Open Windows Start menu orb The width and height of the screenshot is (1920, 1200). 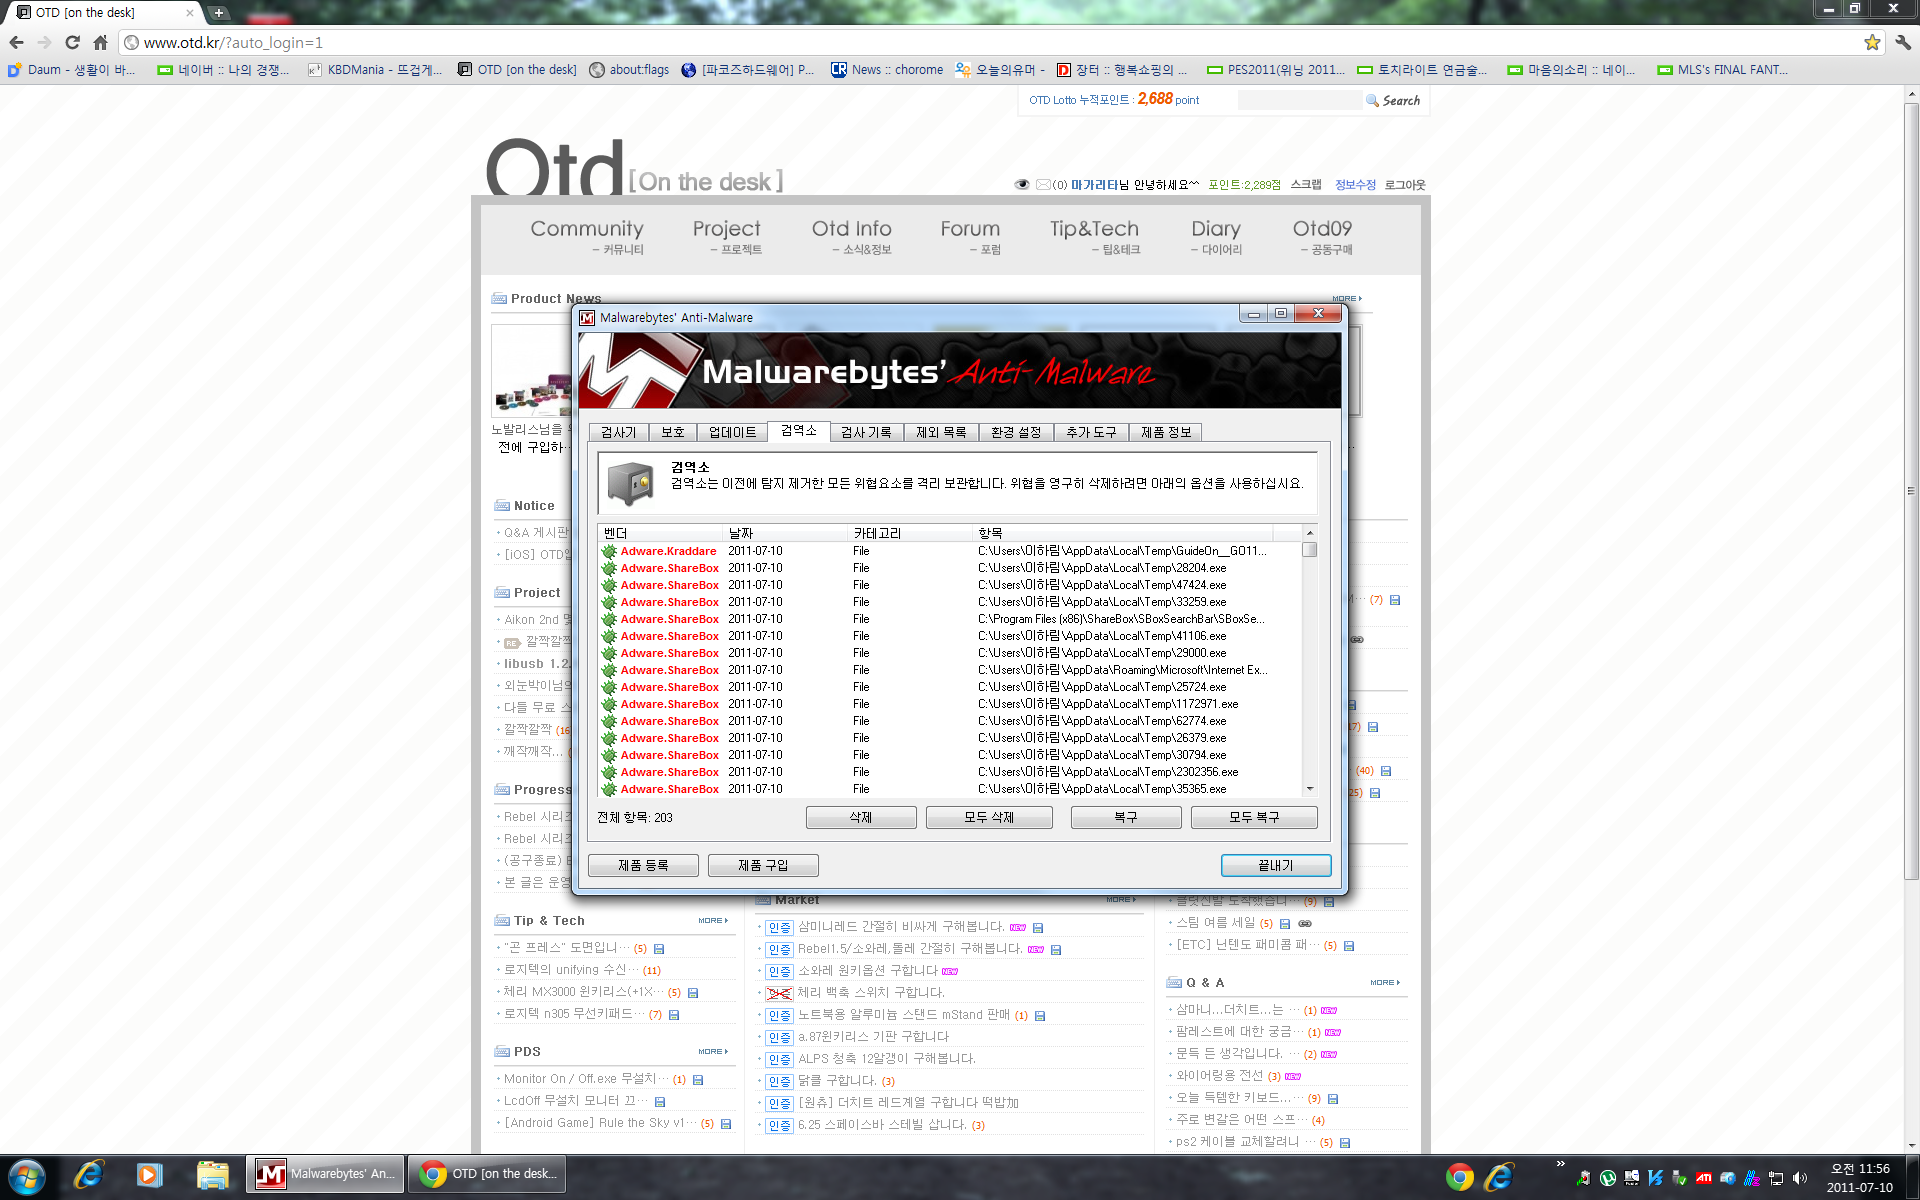pos(26,1175)
